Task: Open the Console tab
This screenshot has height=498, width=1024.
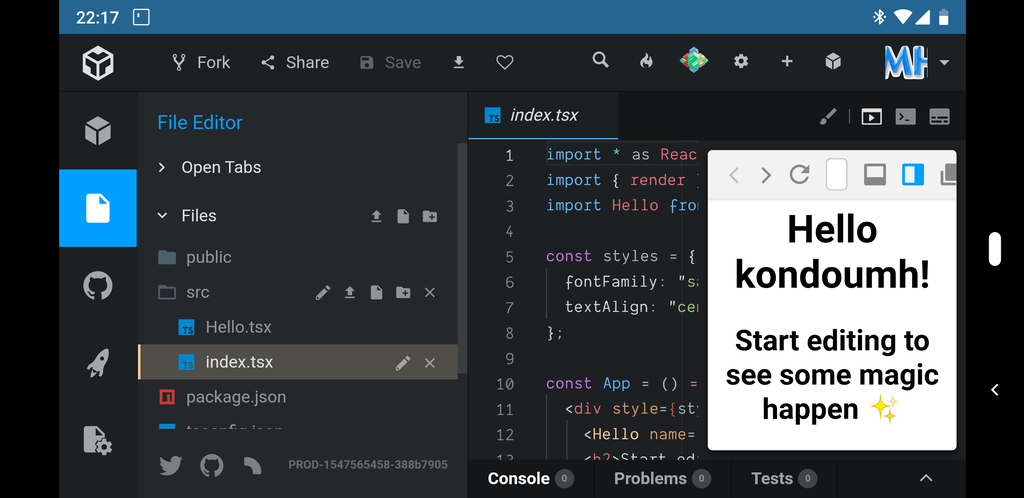Action: 530,478
